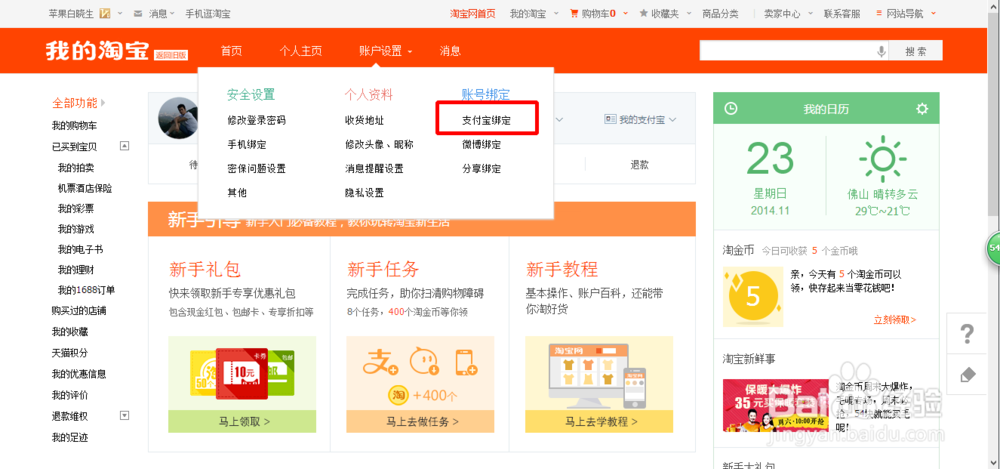
Task: Click the 我的支付宝 card icon
Action: 610,119
